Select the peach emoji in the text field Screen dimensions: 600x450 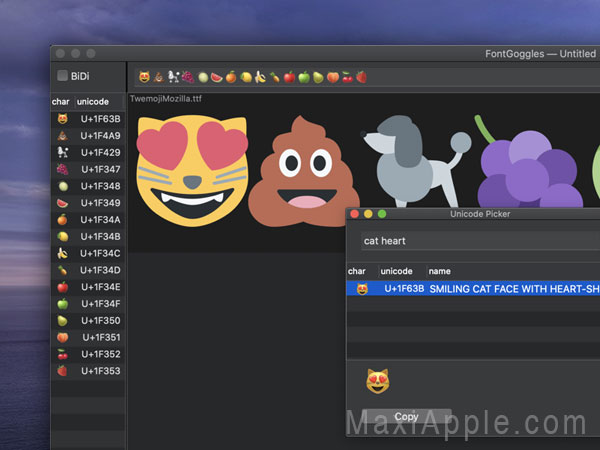click(333, 77)
